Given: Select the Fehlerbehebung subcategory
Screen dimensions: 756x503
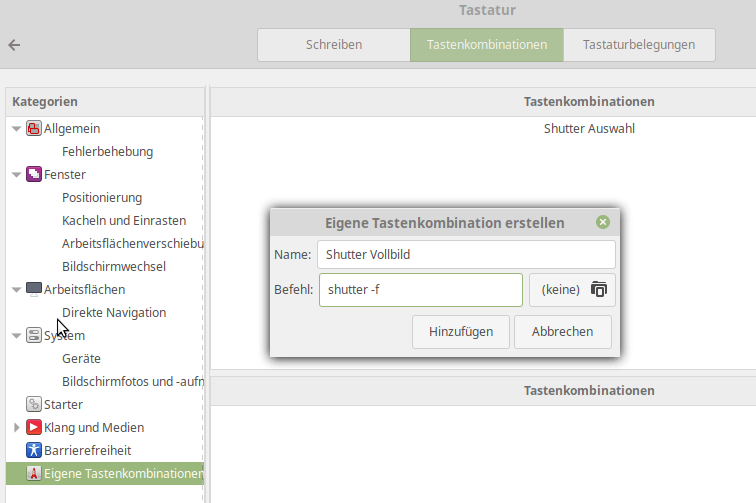Looking at the screenshot, I should point(108,151).
